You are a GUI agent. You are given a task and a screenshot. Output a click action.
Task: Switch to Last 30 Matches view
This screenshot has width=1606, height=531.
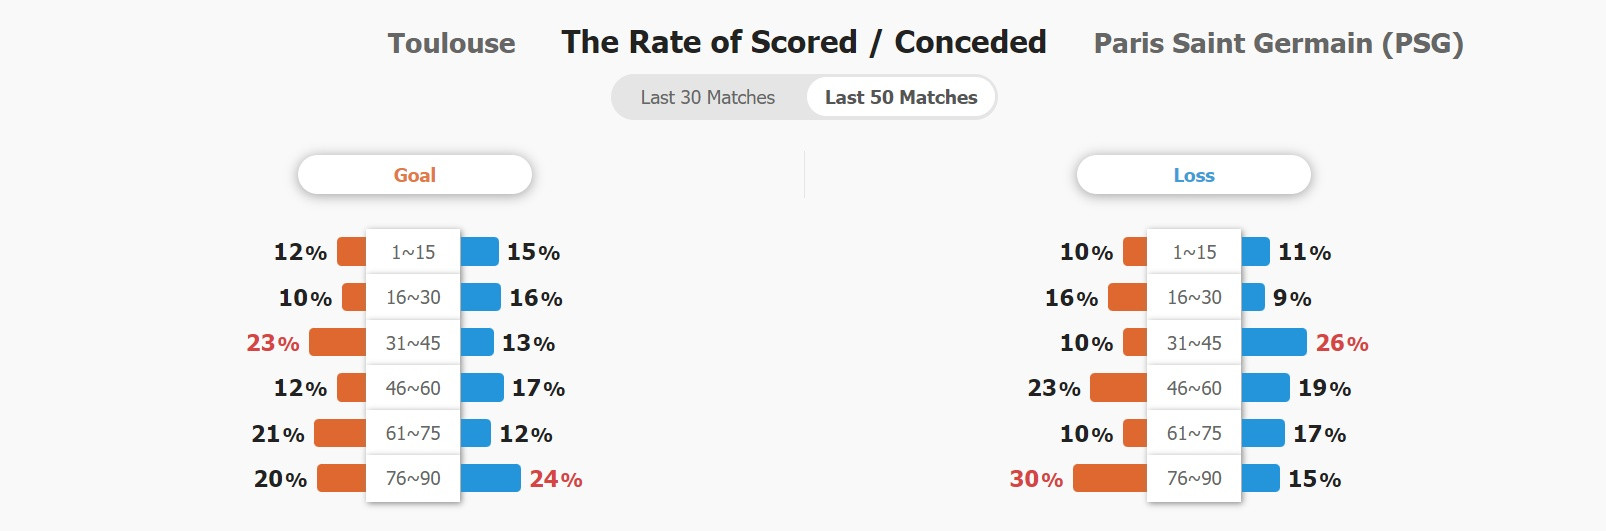(708, 97)
